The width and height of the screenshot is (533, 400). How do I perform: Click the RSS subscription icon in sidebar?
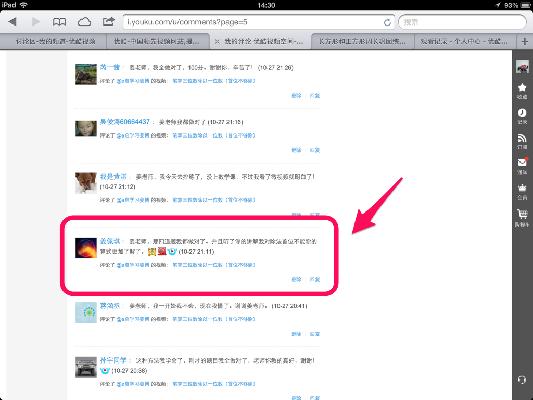(x=522, y=141)
